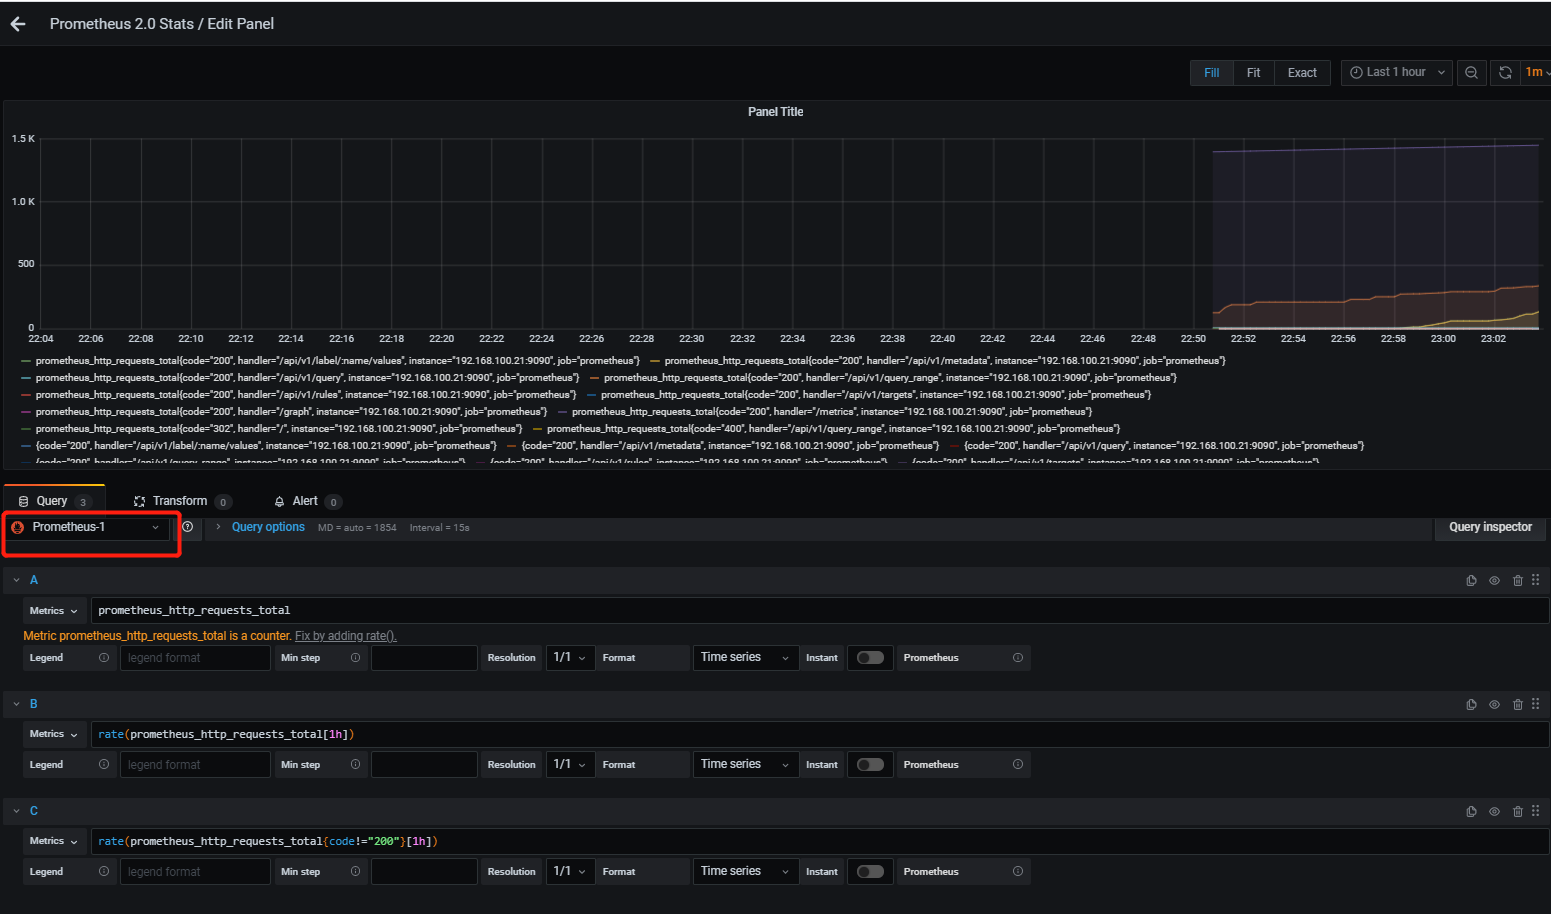Open Resolution 1/1 dropdown in query B

570,765
